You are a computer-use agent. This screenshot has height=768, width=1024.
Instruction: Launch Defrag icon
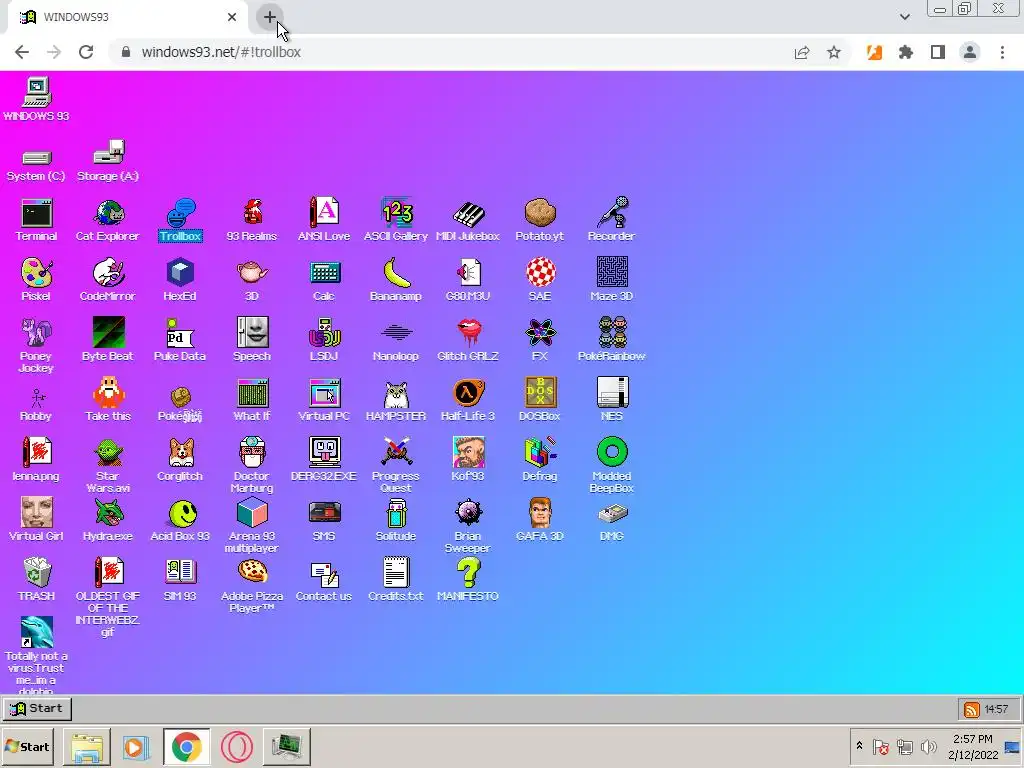click(x=539, y=460)
